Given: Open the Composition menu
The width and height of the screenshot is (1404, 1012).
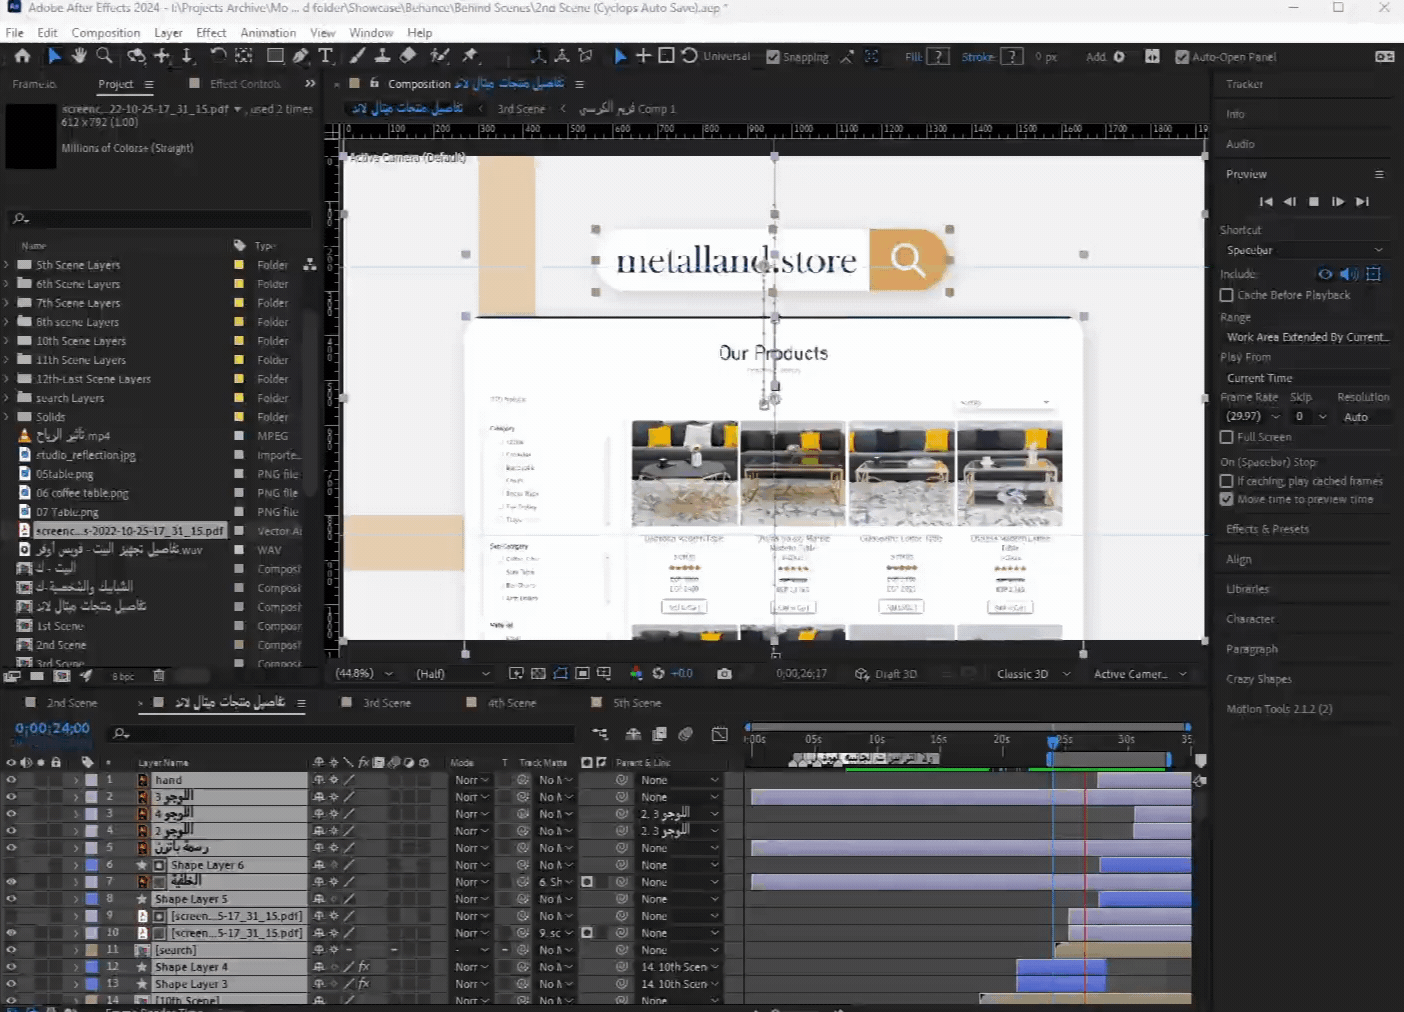Looking at the screenshot, I should 106,32.
